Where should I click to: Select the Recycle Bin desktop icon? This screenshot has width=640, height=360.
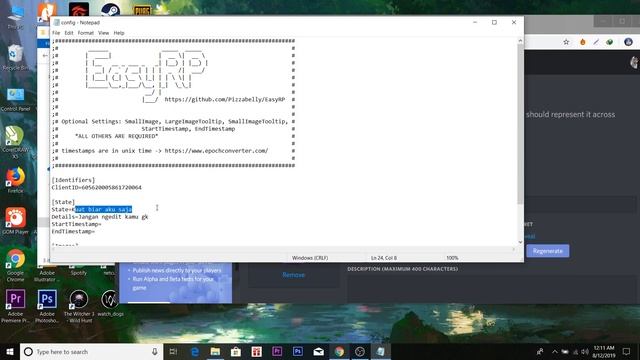click(16, 57)
